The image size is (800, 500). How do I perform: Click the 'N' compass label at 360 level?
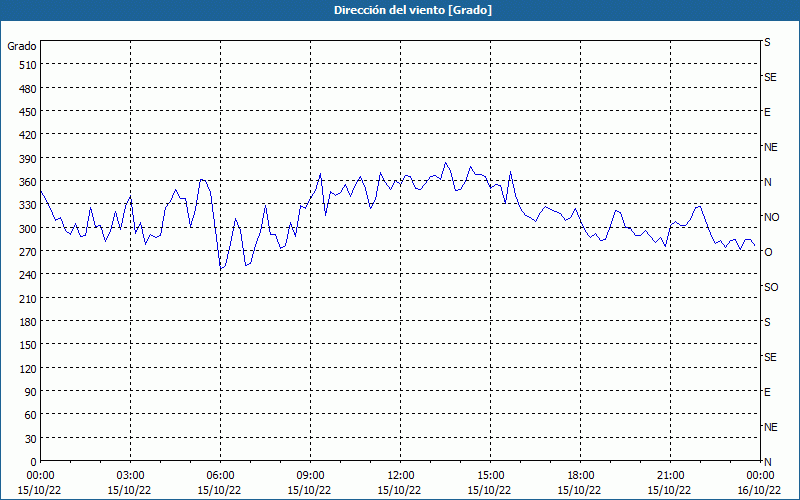pos(767,182)
